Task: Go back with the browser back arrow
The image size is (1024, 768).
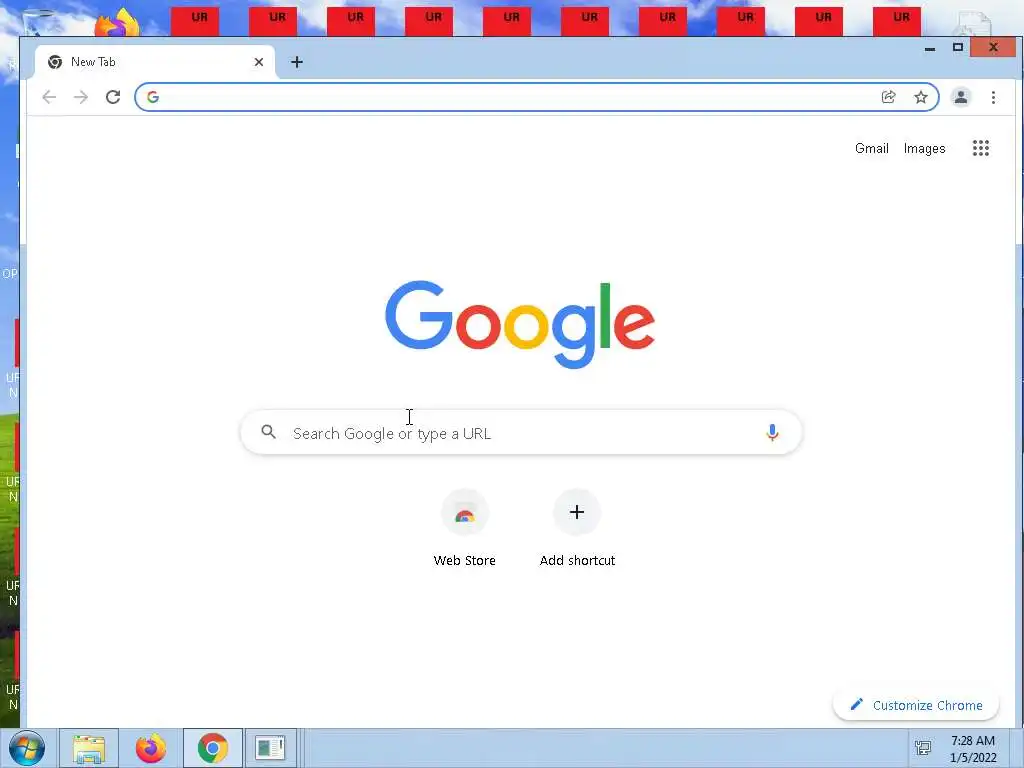Action: pyautogui.click(x=49, y=97)
